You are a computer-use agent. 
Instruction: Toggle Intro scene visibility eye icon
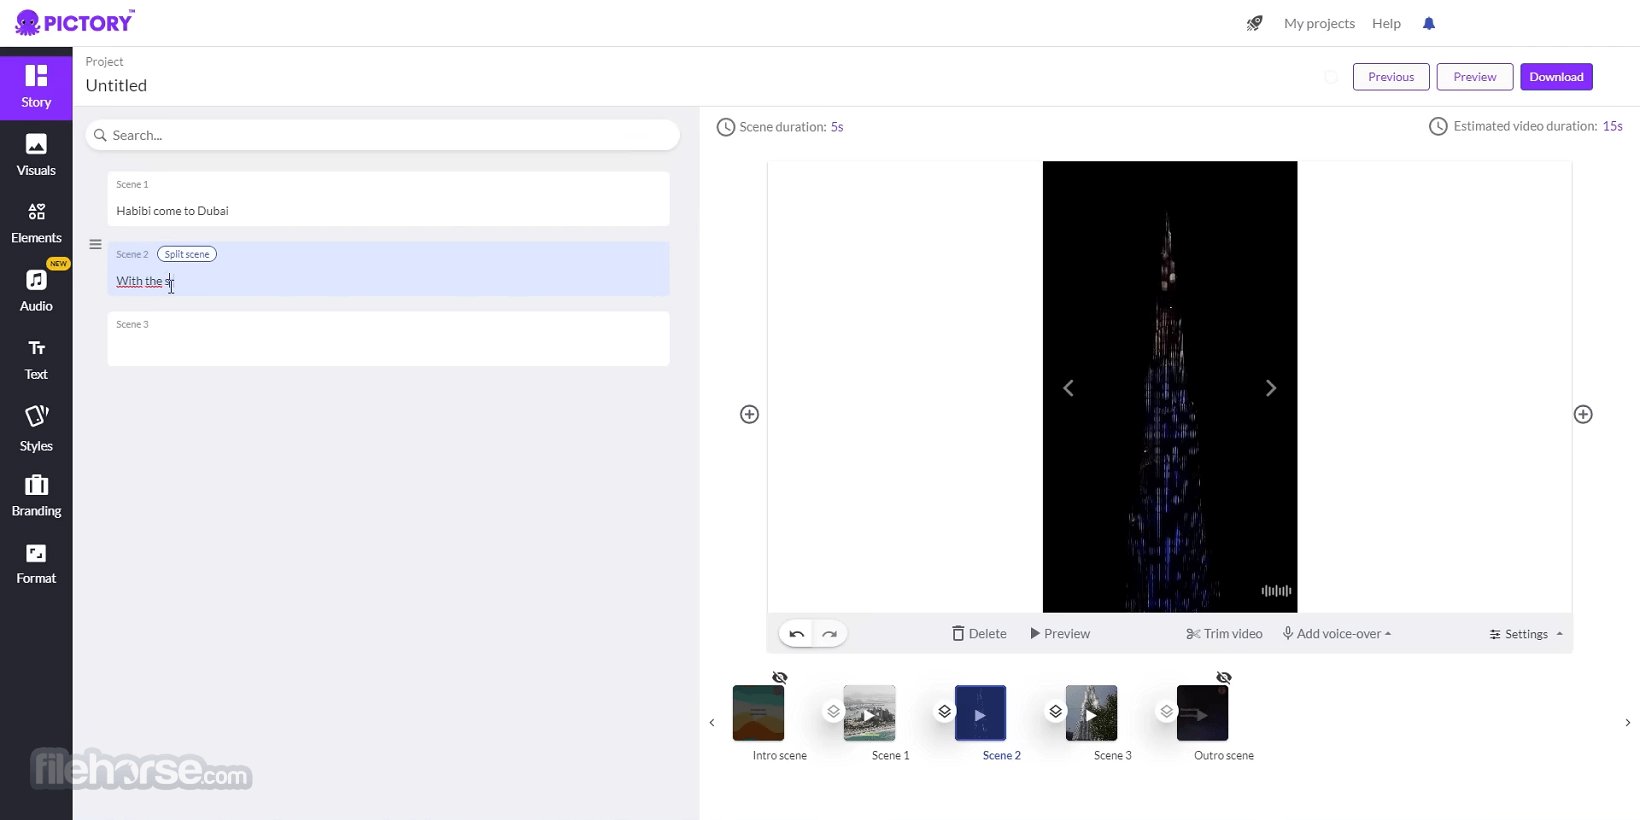780,678
